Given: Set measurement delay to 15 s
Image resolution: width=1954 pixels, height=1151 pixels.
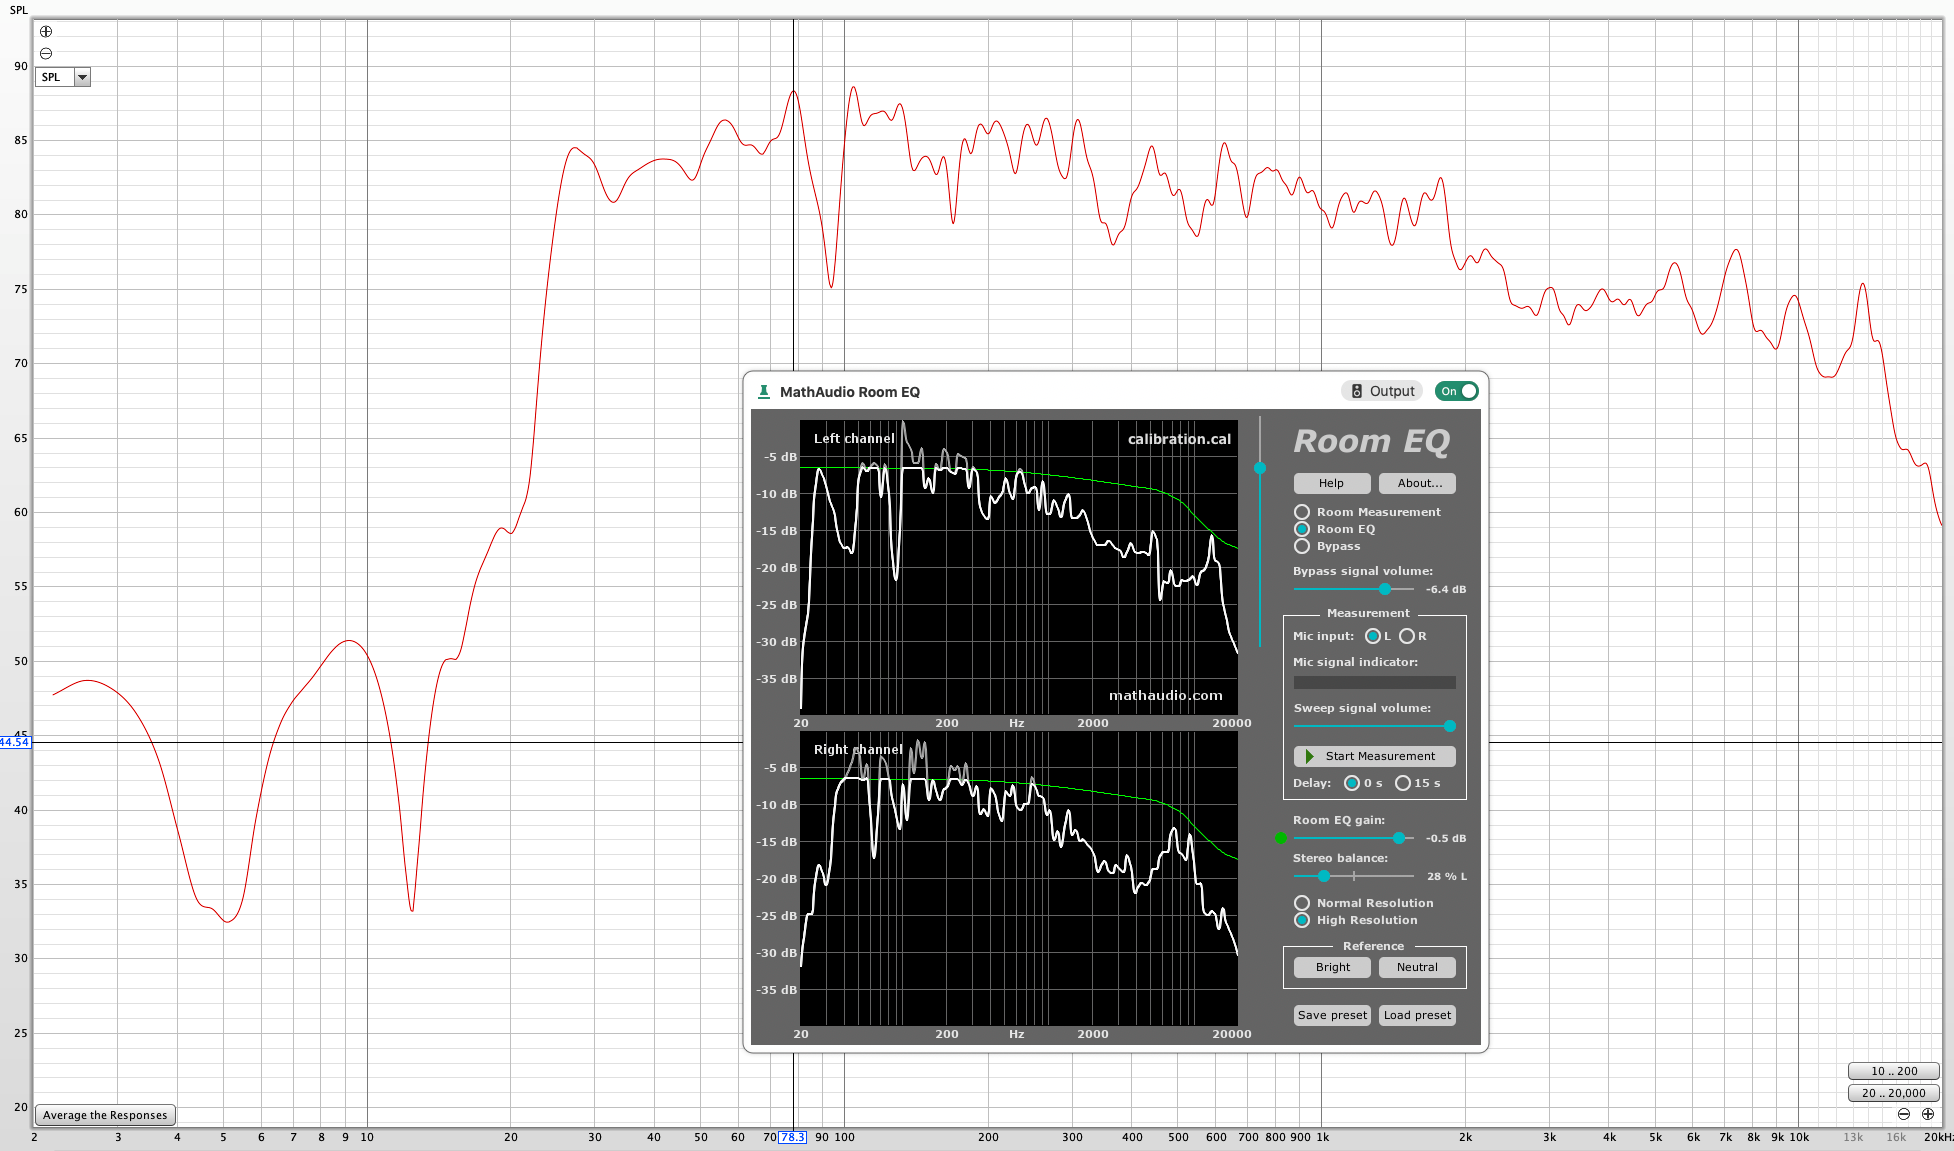Looking at the screenshot, I should pos(1403,783).
